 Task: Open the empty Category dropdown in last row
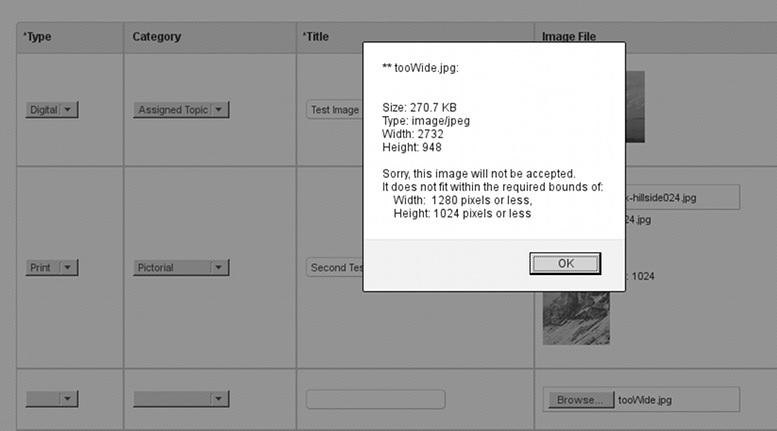click(x=181, y=399)
